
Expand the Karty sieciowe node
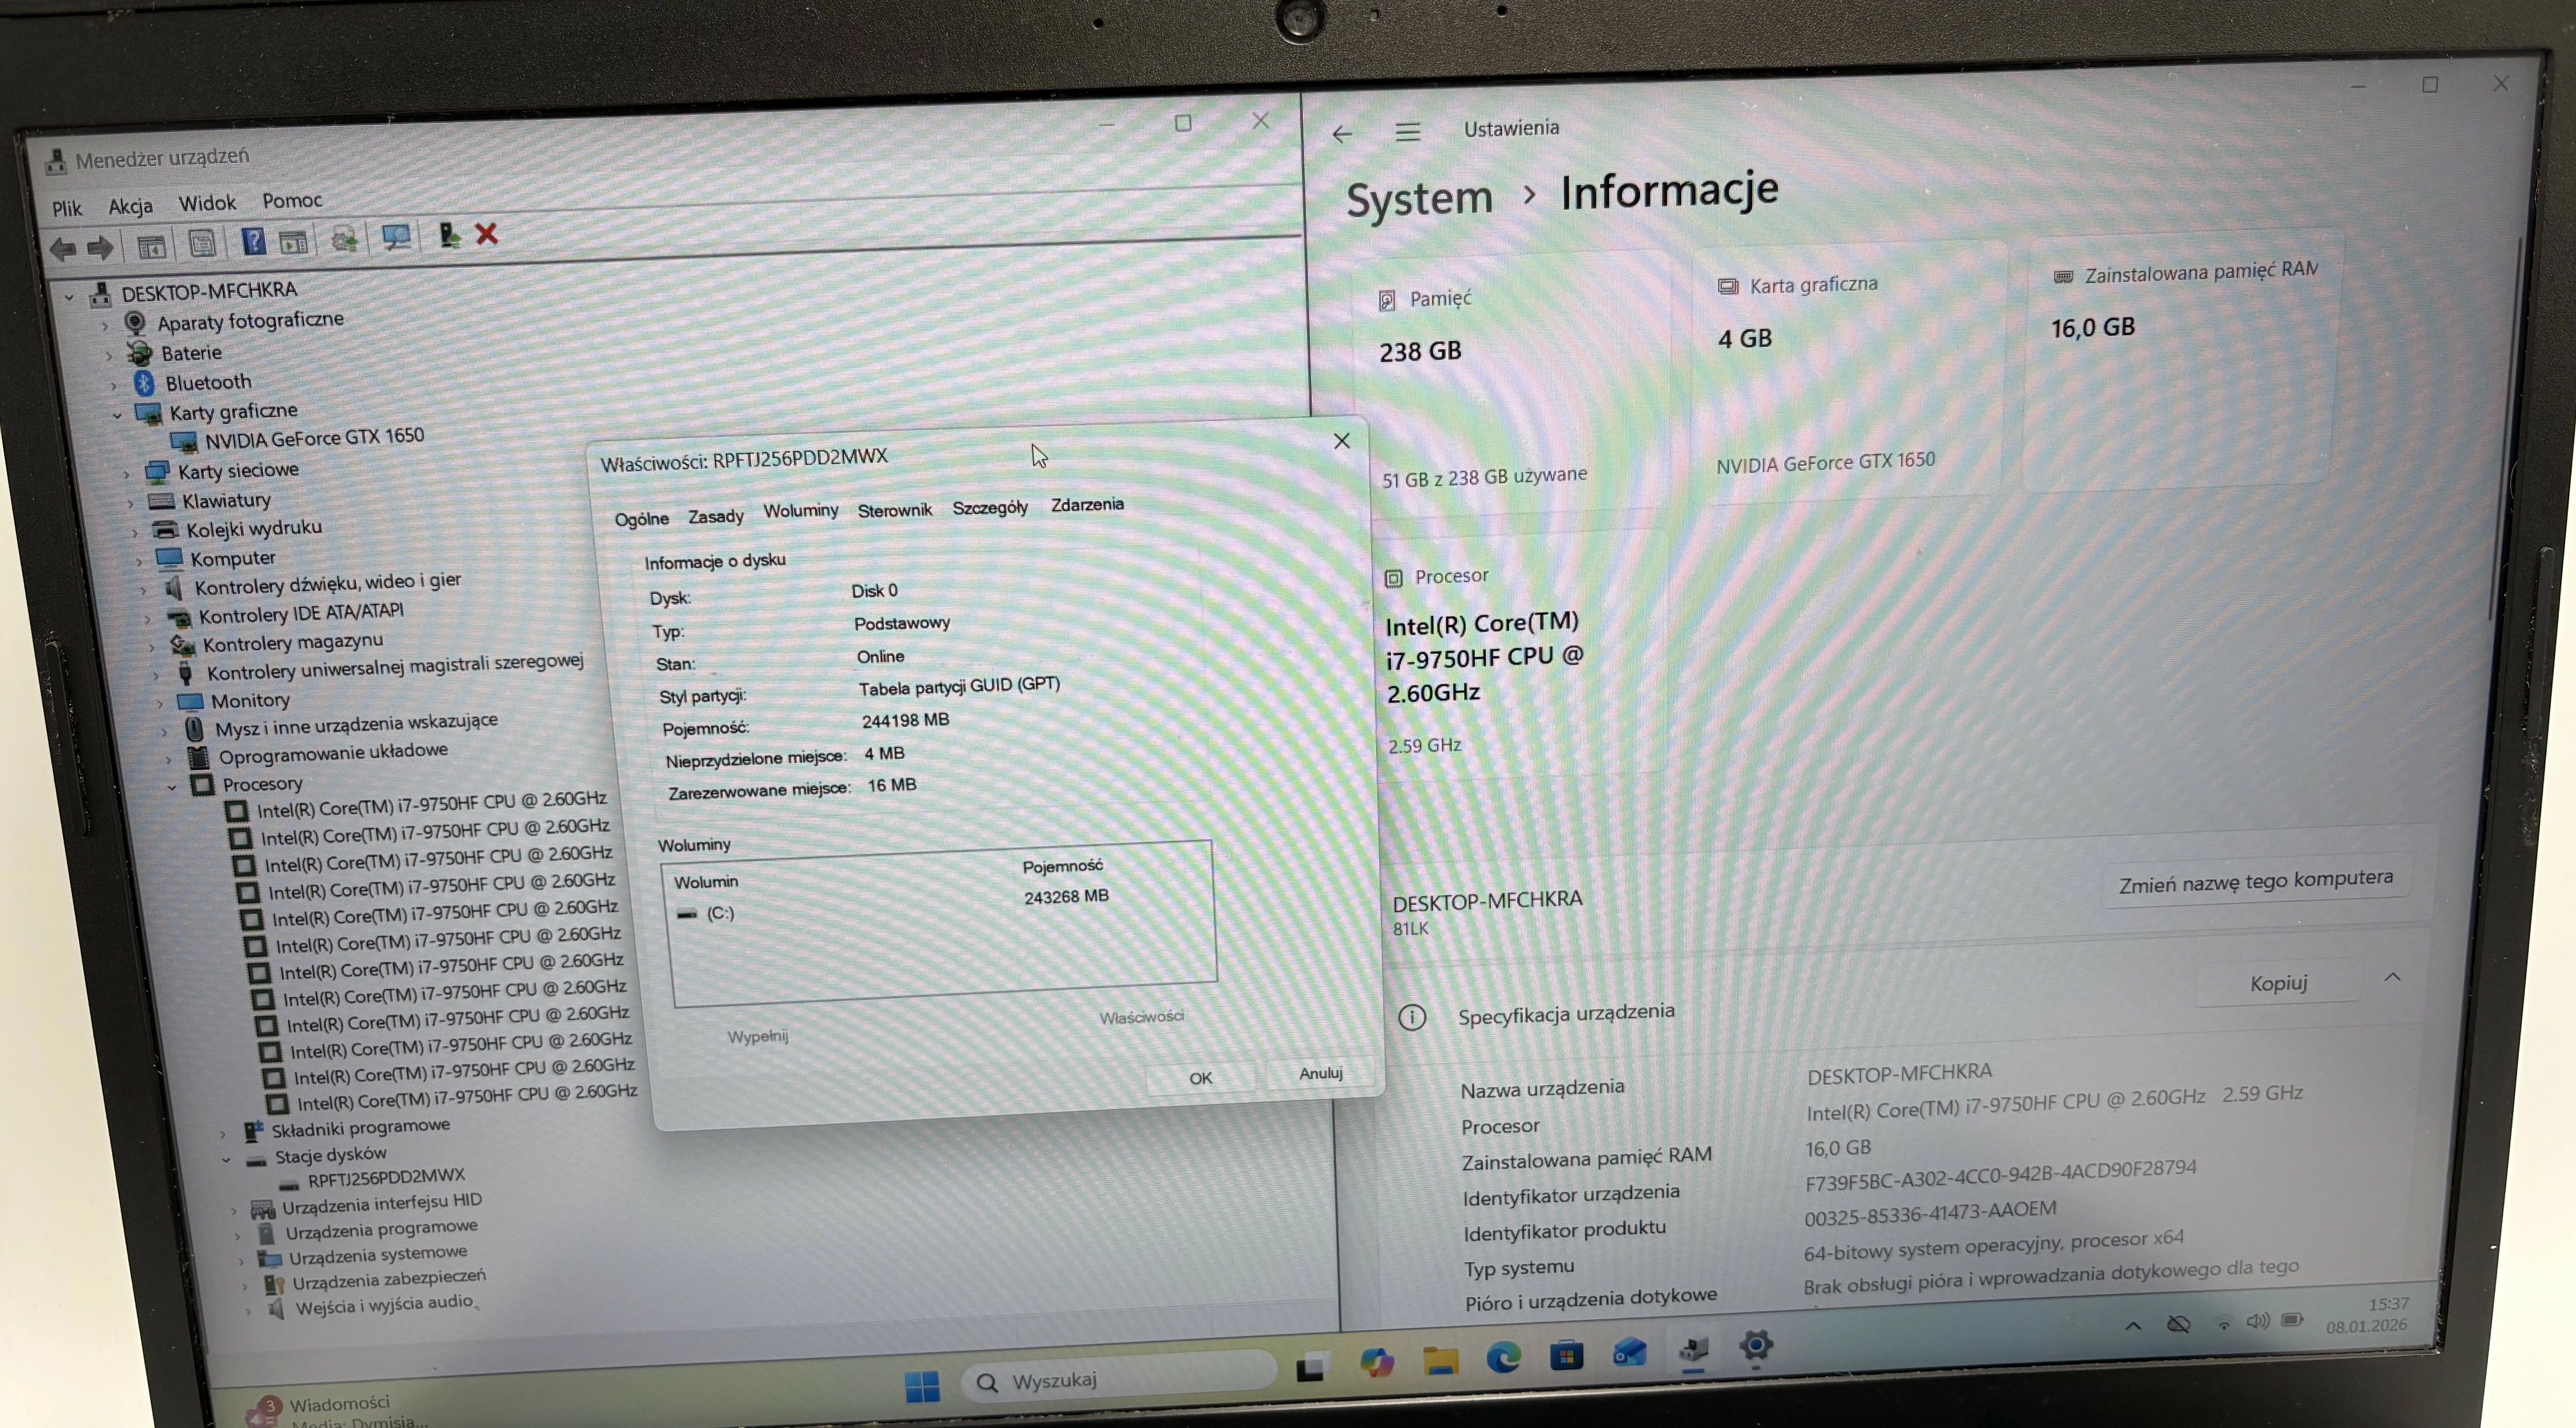coord(126,474)
